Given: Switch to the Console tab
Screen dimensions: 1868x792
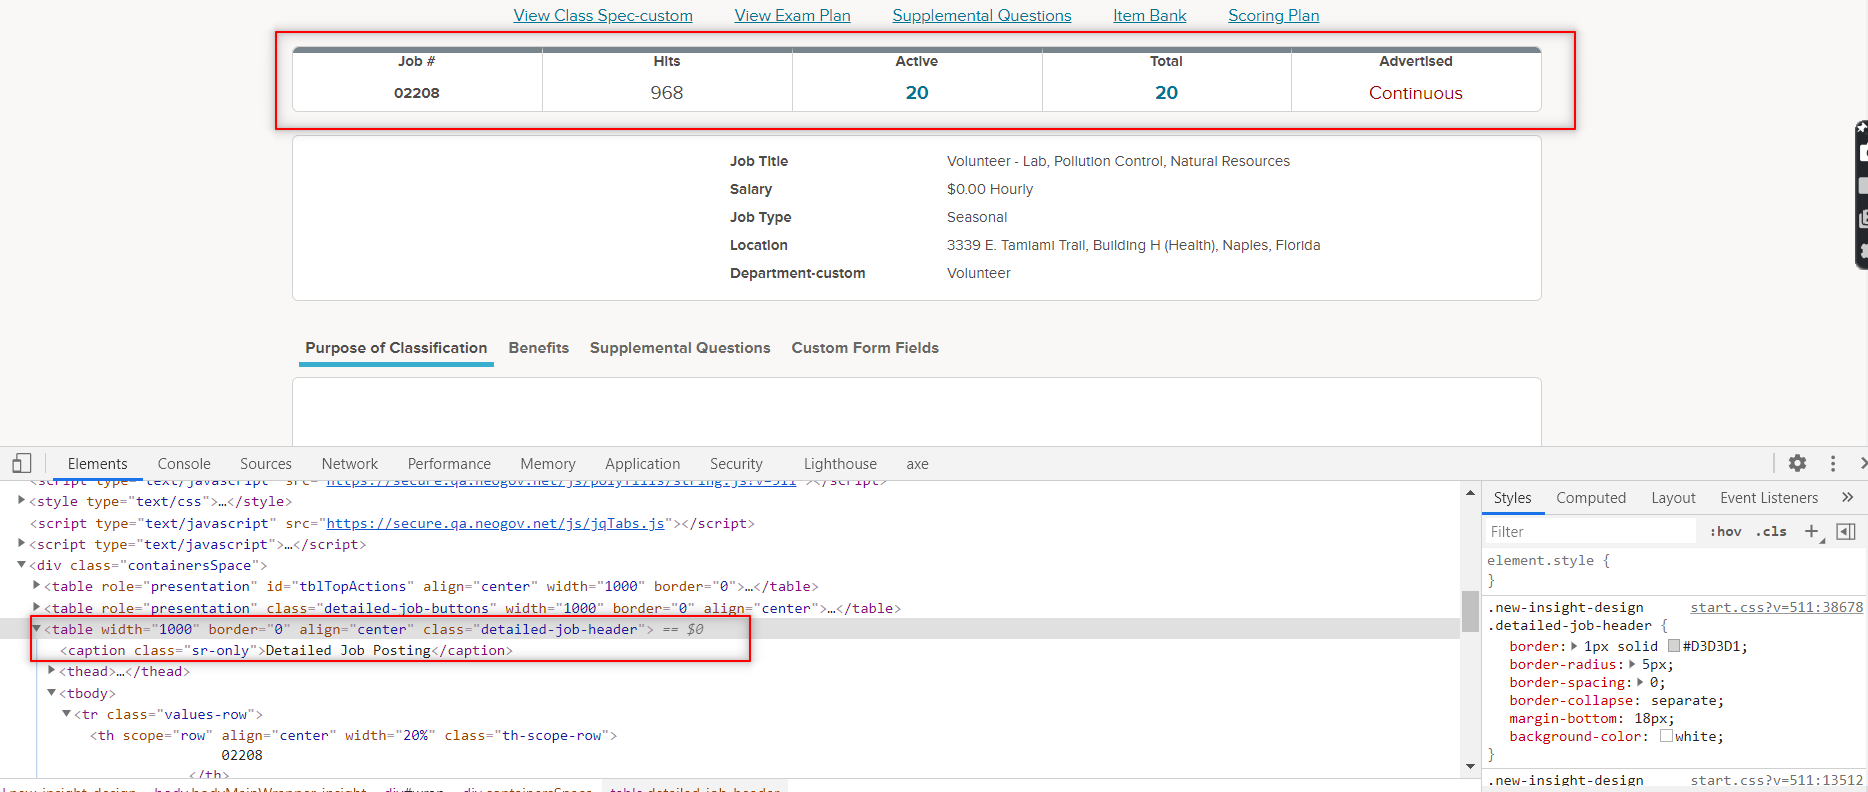Looking at the screenshot, I should [x=184, y=463].
